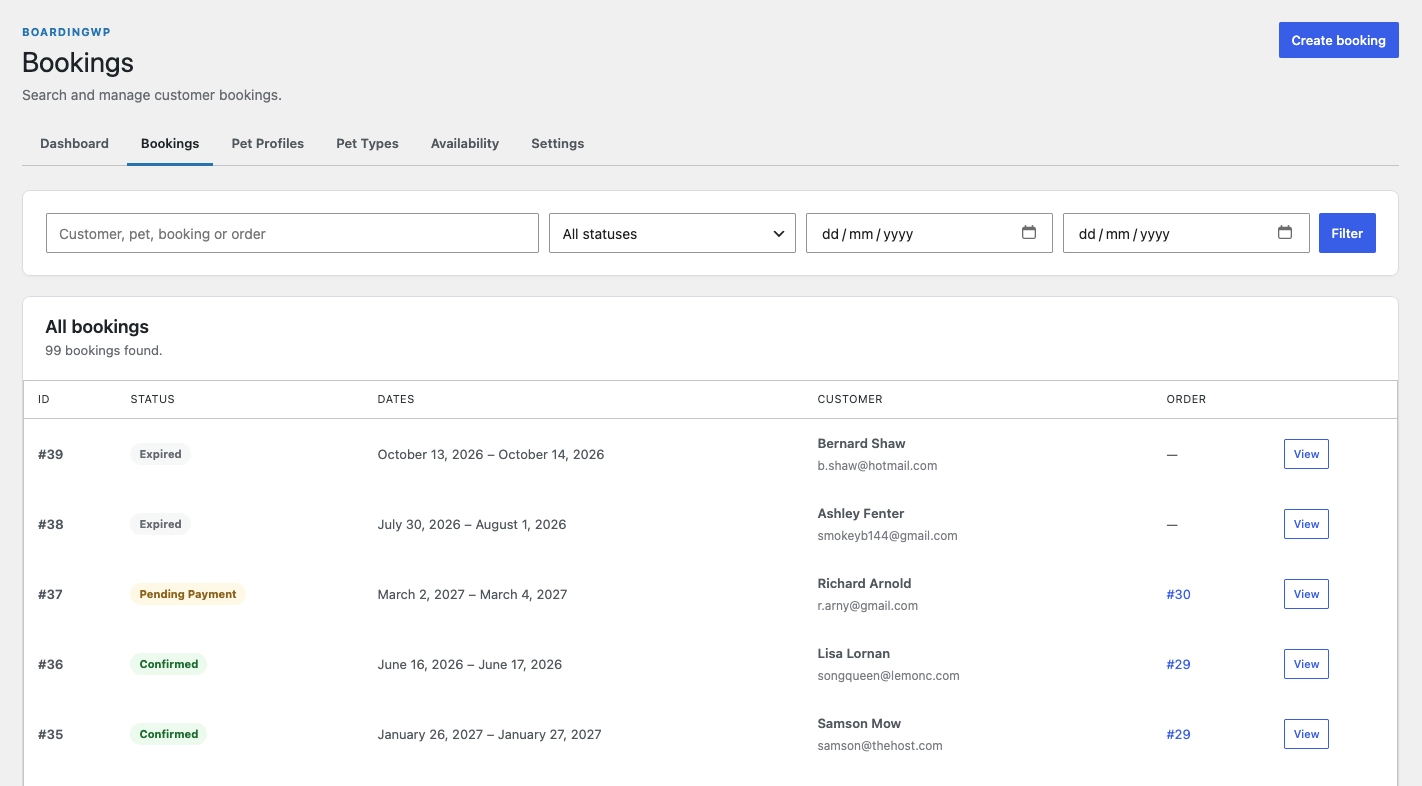Click dates January 26, 2027 – January 27, 2027
1422x786 pixels.
[x=490, y=734]
